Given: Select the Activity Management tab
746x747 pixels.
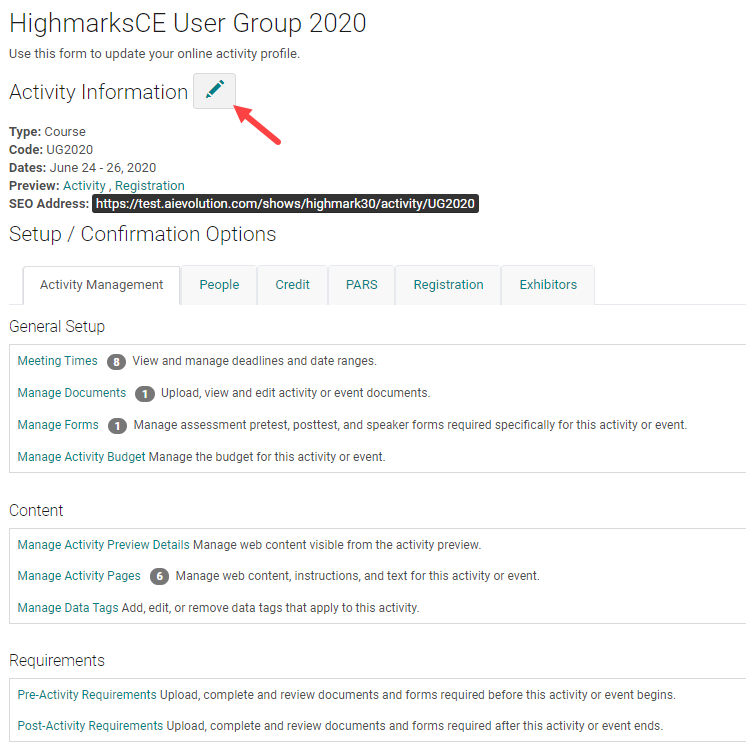Looking at the screenshot, I should click(101, 285).
